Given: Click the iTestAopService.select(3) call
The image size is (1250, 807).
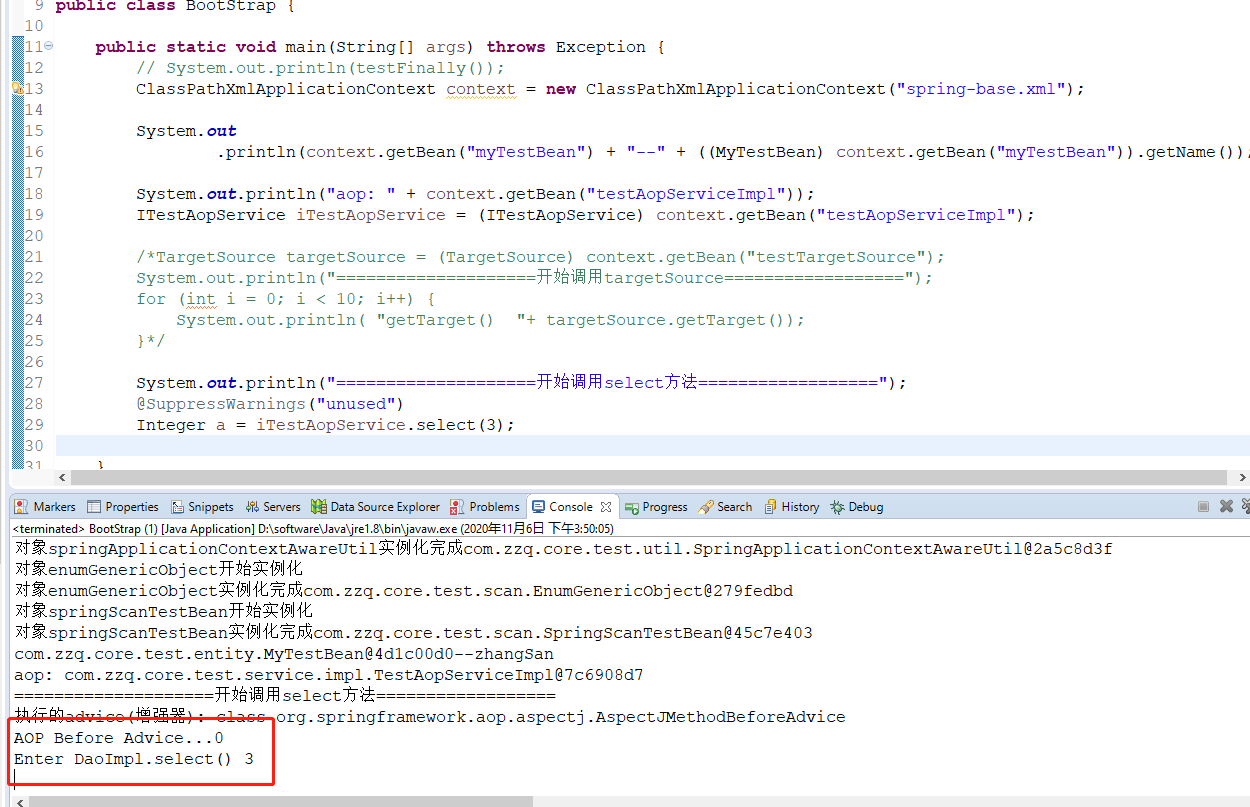Looking at the screenshot, I should pyautogui.click(x=385, y=425).
